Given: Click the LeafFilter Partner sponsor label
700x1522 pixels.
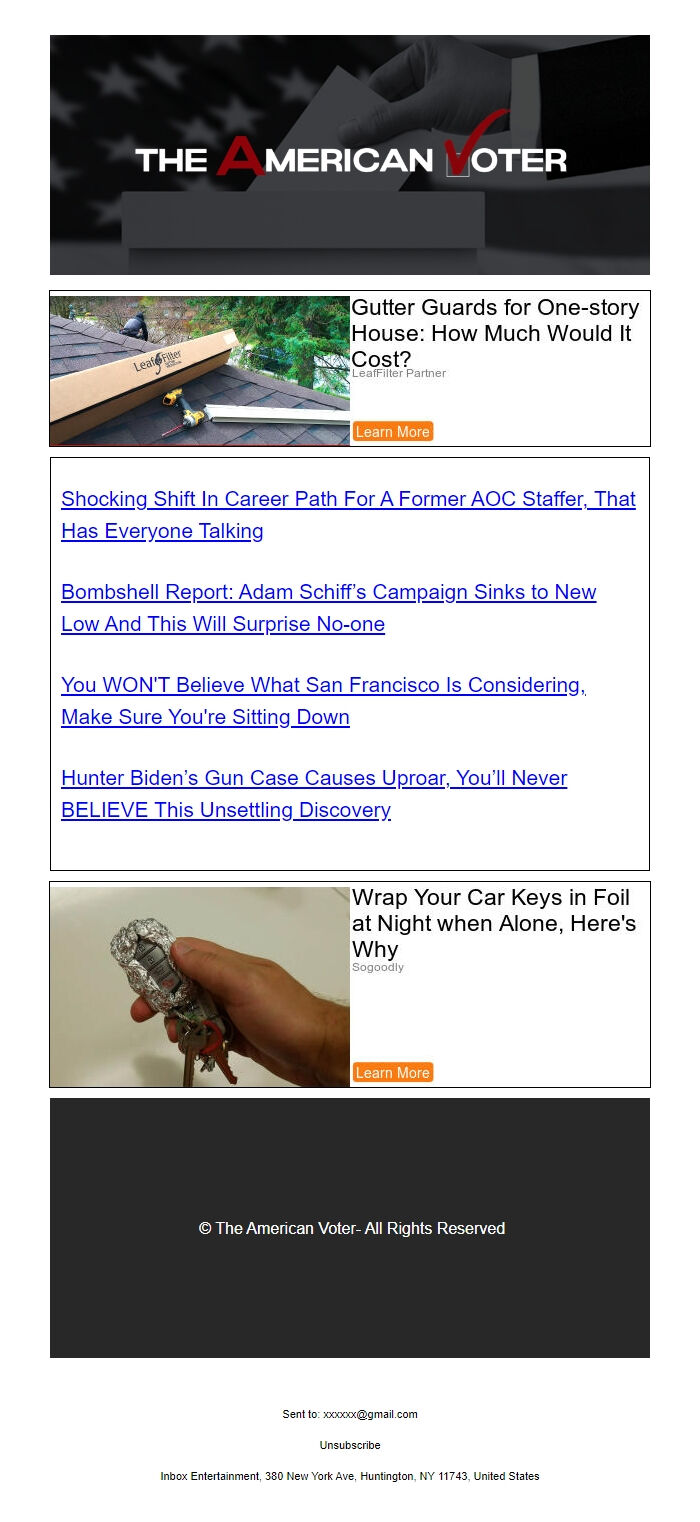Looking at the screenshot, I should pyautogui.click(x=399, y=373).
